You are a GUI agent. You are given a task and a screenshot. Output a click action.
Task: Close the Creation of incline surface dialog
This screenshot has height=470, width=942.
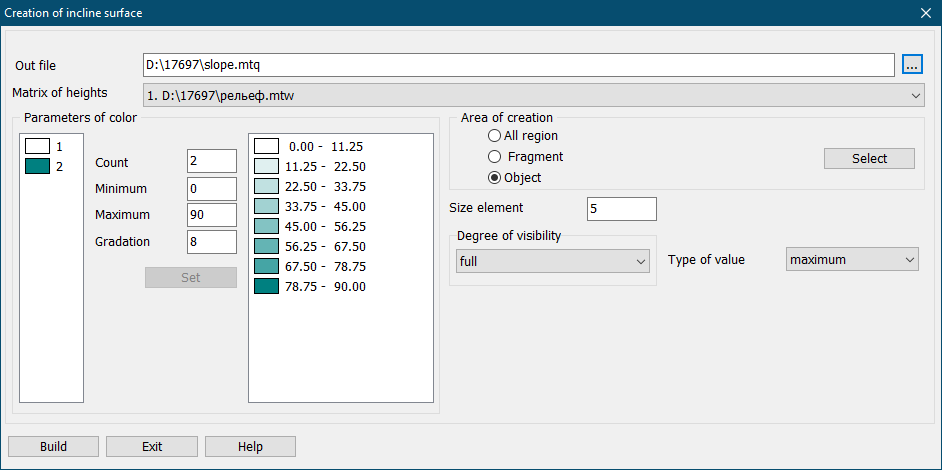[925, 13]
